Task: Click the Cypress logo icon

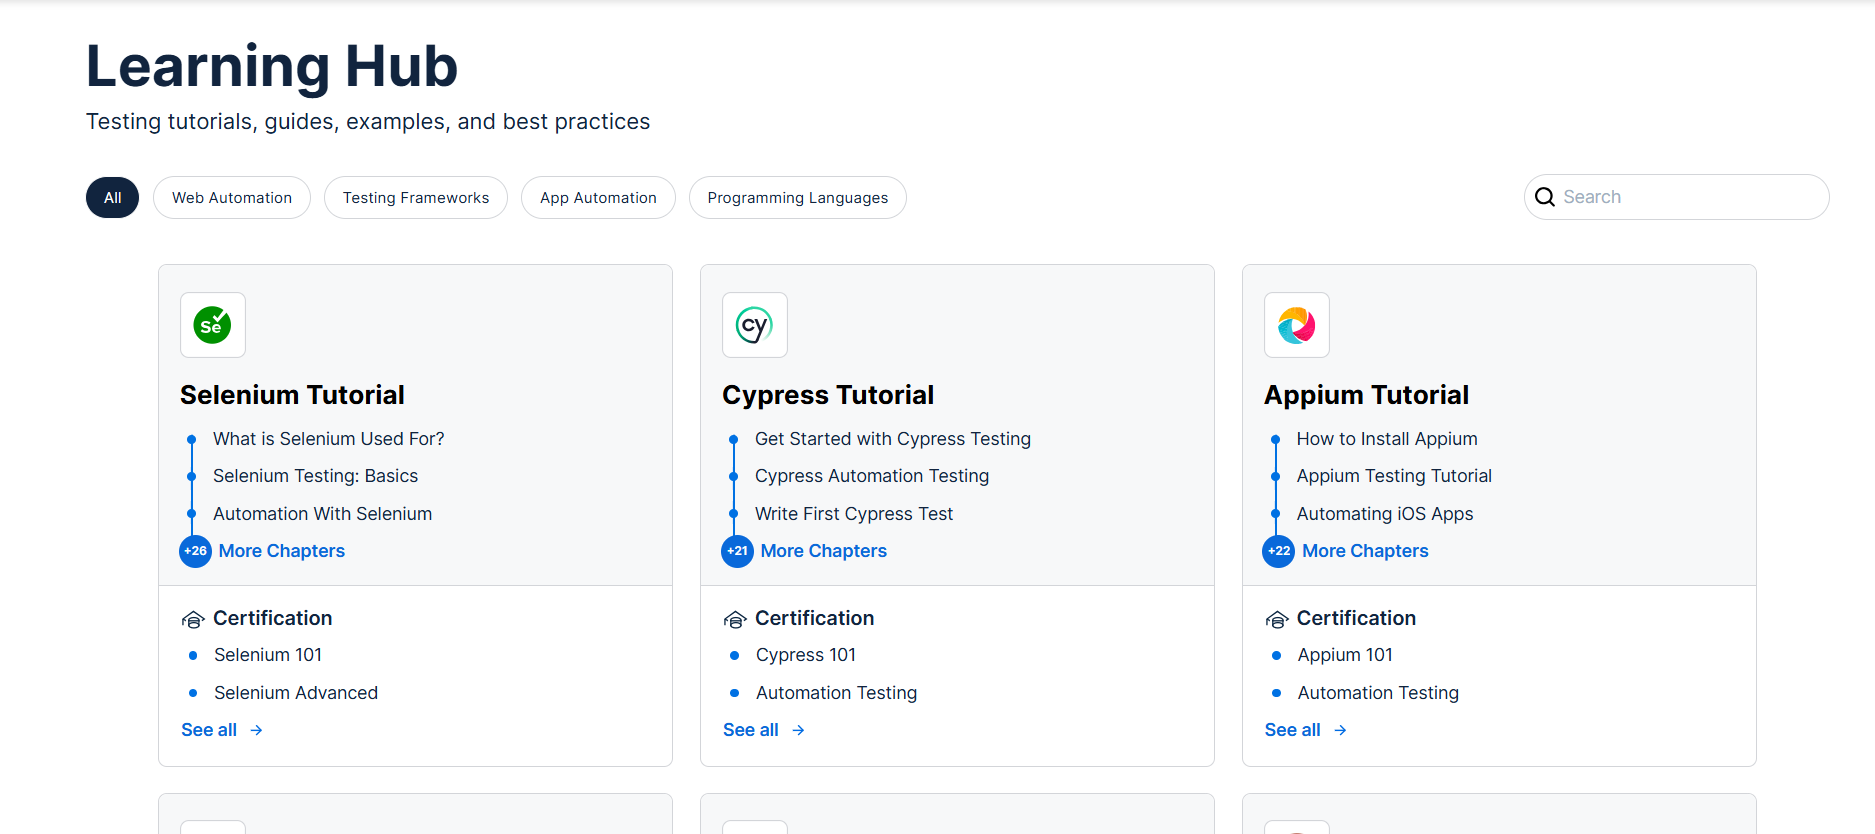Action: (754, 325)
